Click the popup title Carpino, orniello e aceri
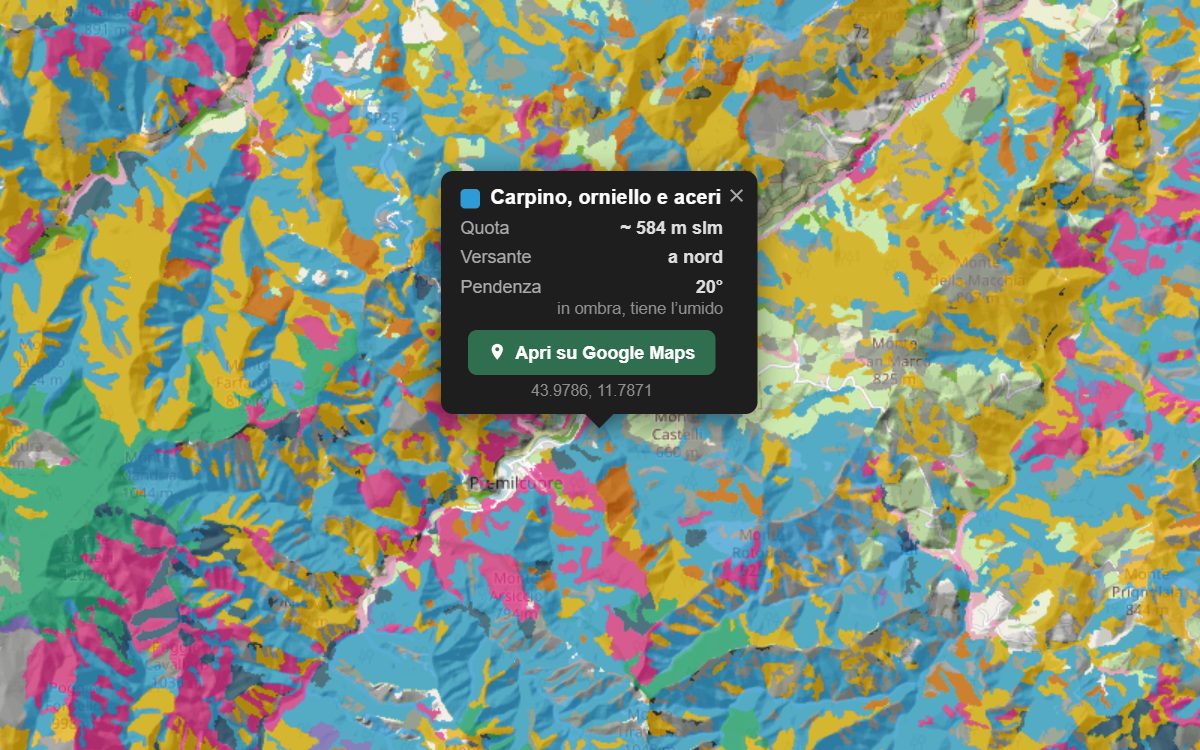Screen dimensions: 1200x750 click(x=606, y=198)
